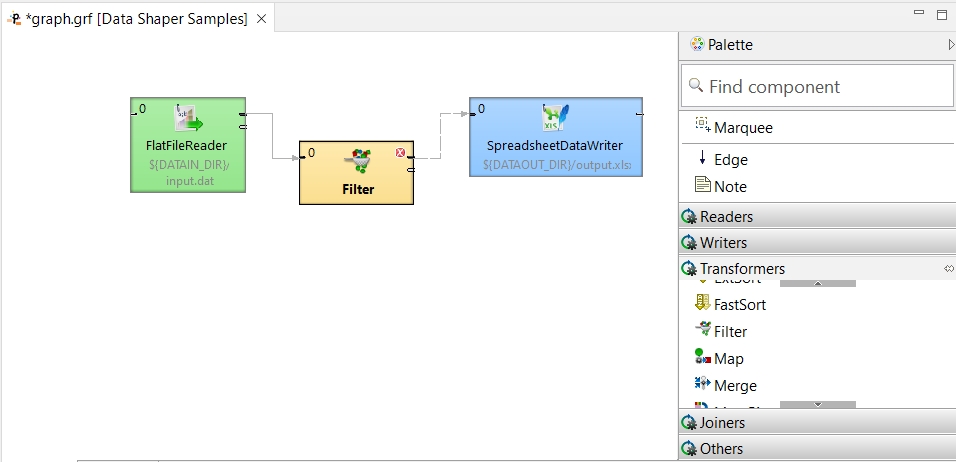Click the FlatFileReader output port

point(243,114)
